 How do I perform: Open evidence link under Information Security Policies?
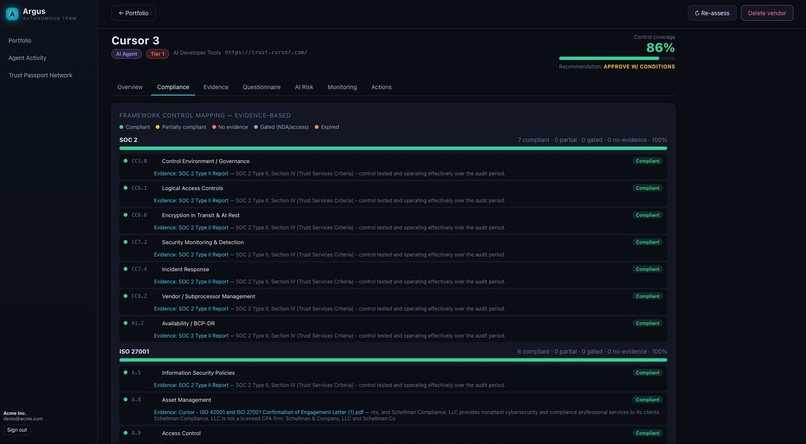click(x=191, y=385)
